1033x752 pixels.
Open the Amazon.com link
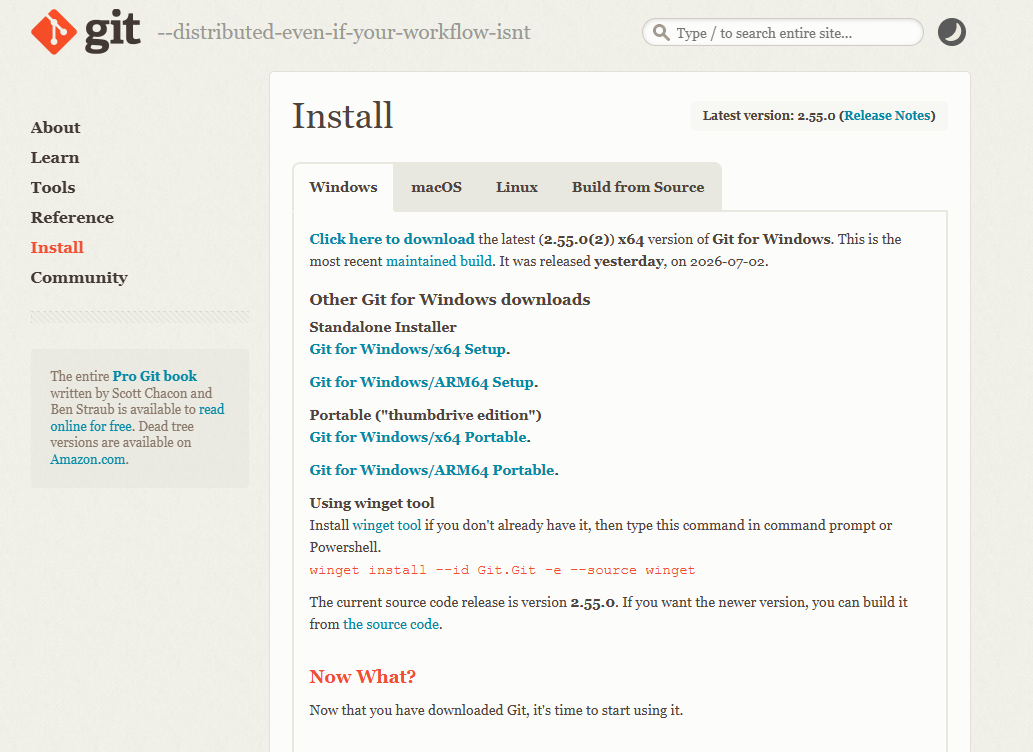[x=88, y=459]
